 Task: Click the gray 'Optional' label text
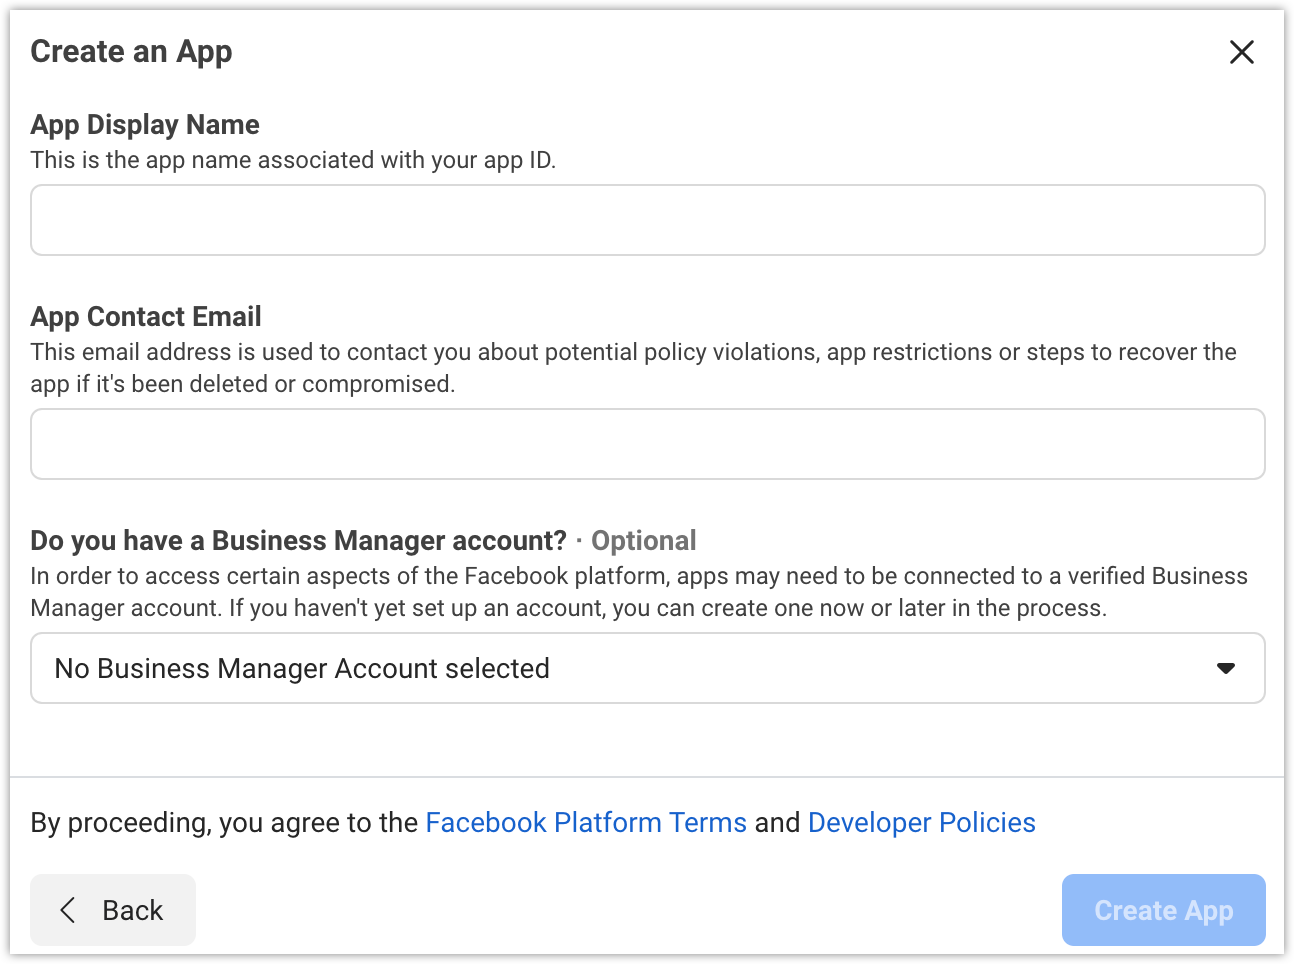pyautogui.click(x=643, y=540)
